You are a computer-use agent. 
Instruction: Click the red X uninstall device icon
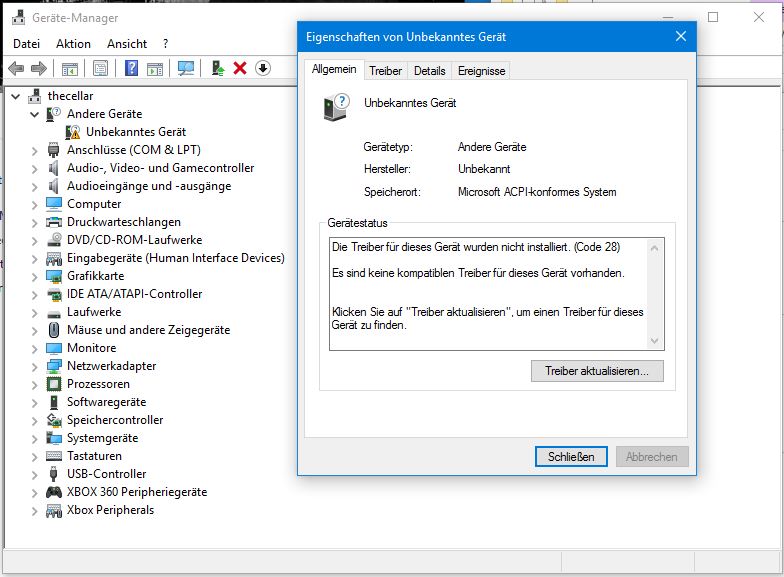click(240, 68)
